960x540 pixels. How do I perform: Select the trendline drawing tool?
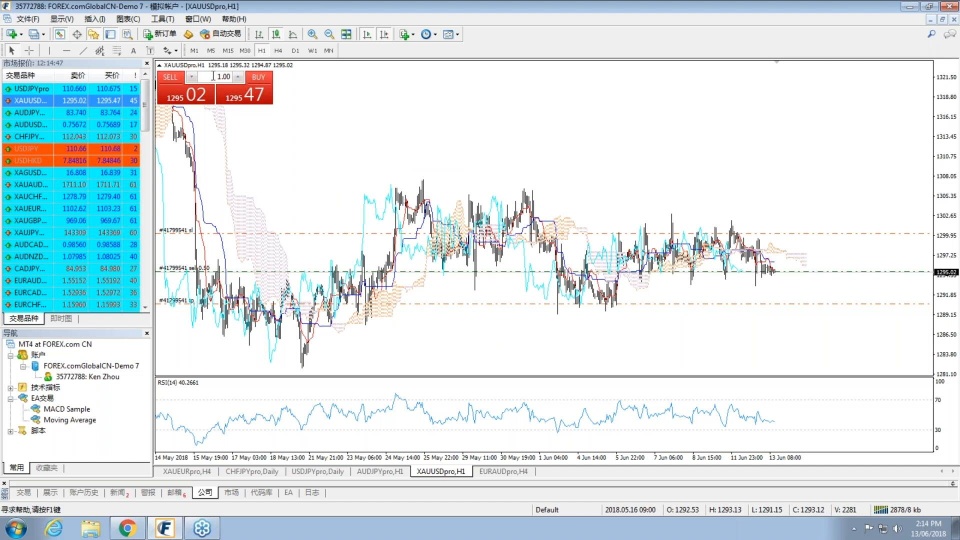pyautogui.click(x=83, y=50)
